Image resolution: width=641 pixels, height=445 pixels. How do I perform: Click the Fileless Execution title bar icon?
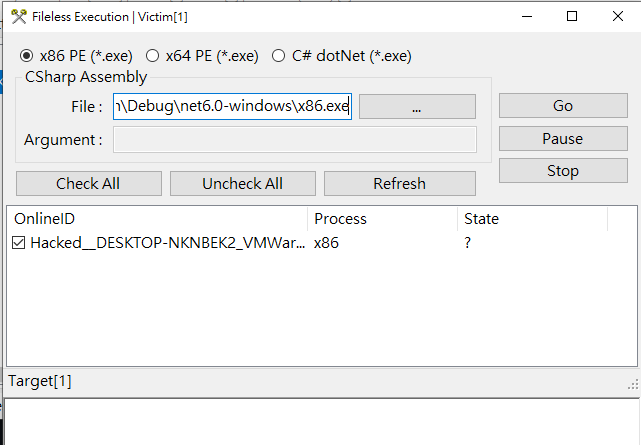tap(18, 16)
